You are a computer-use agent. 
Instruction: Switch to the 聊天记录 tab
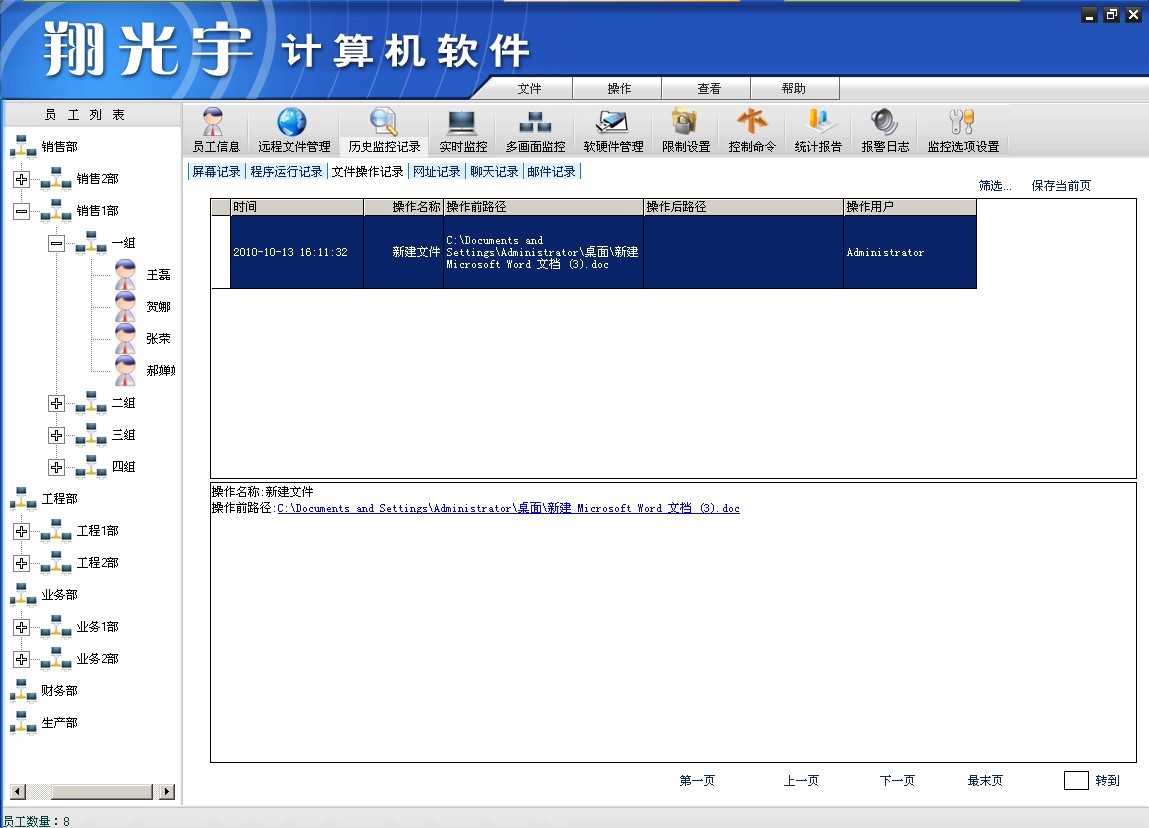(x=494, y=172)
